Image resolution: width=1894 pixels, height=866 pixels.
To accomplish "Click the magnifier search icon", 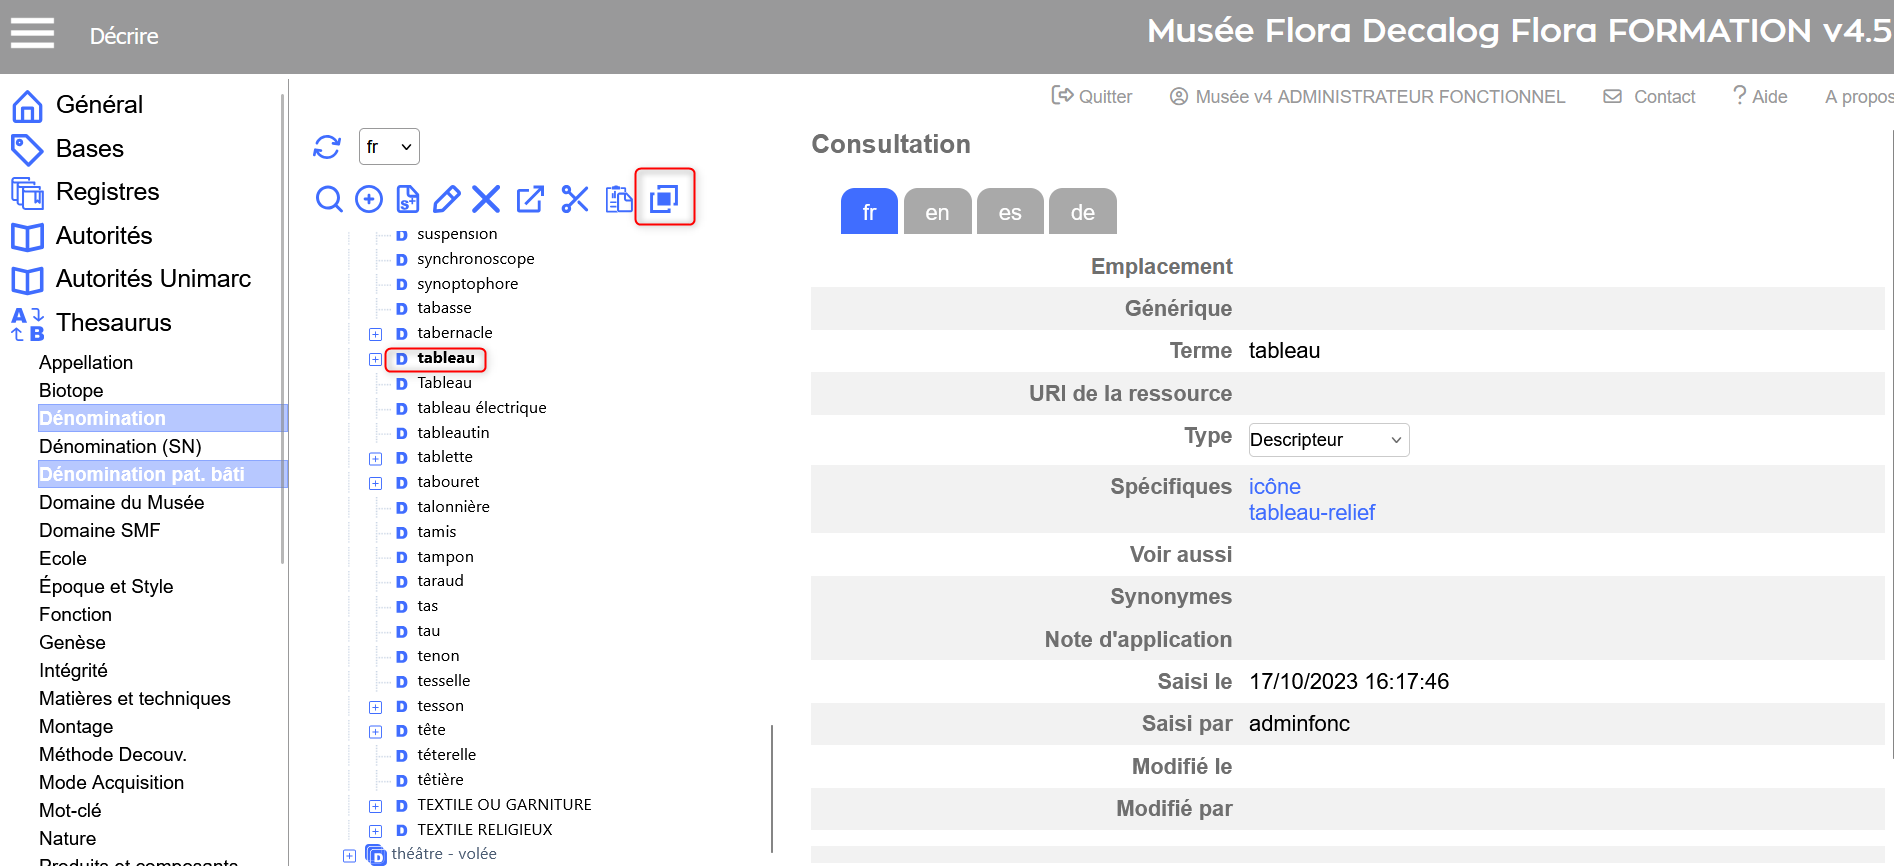I will pos(328,199).
